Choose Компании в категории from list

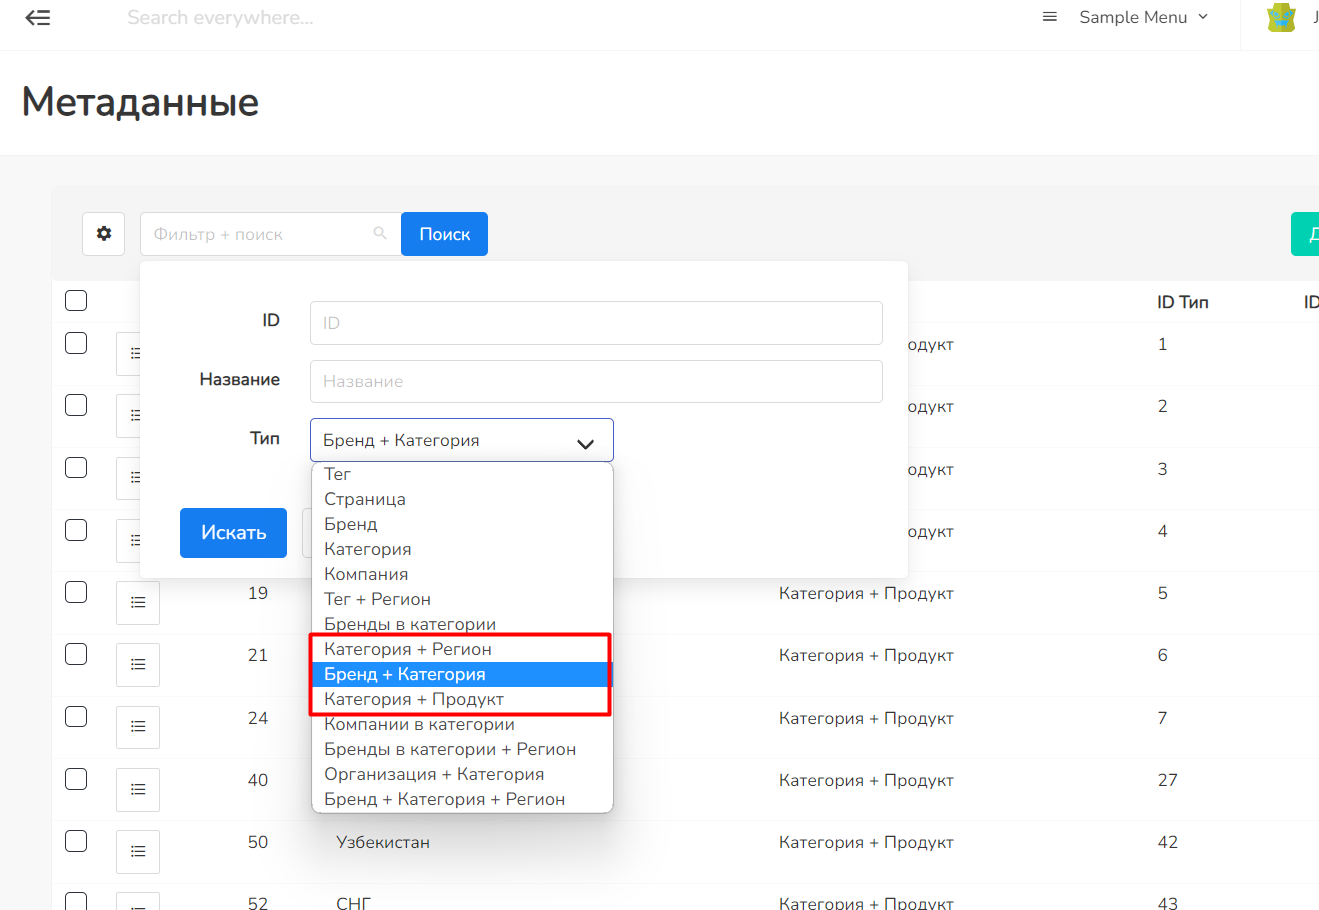click(x=419, y=724)
